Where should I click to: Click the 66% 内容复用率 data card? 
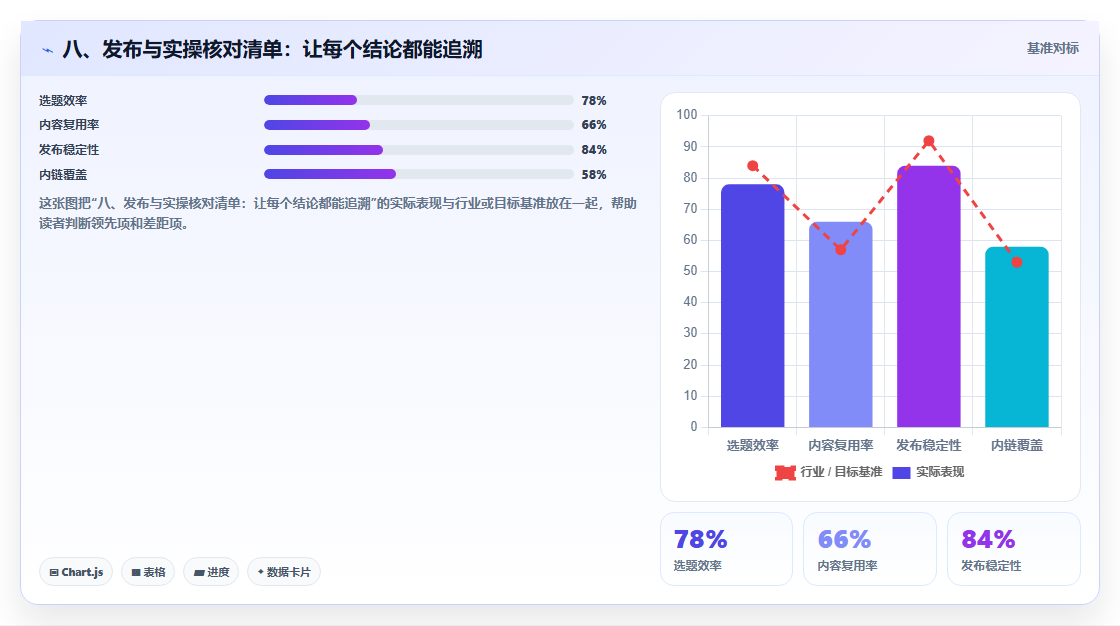(870, 549)
